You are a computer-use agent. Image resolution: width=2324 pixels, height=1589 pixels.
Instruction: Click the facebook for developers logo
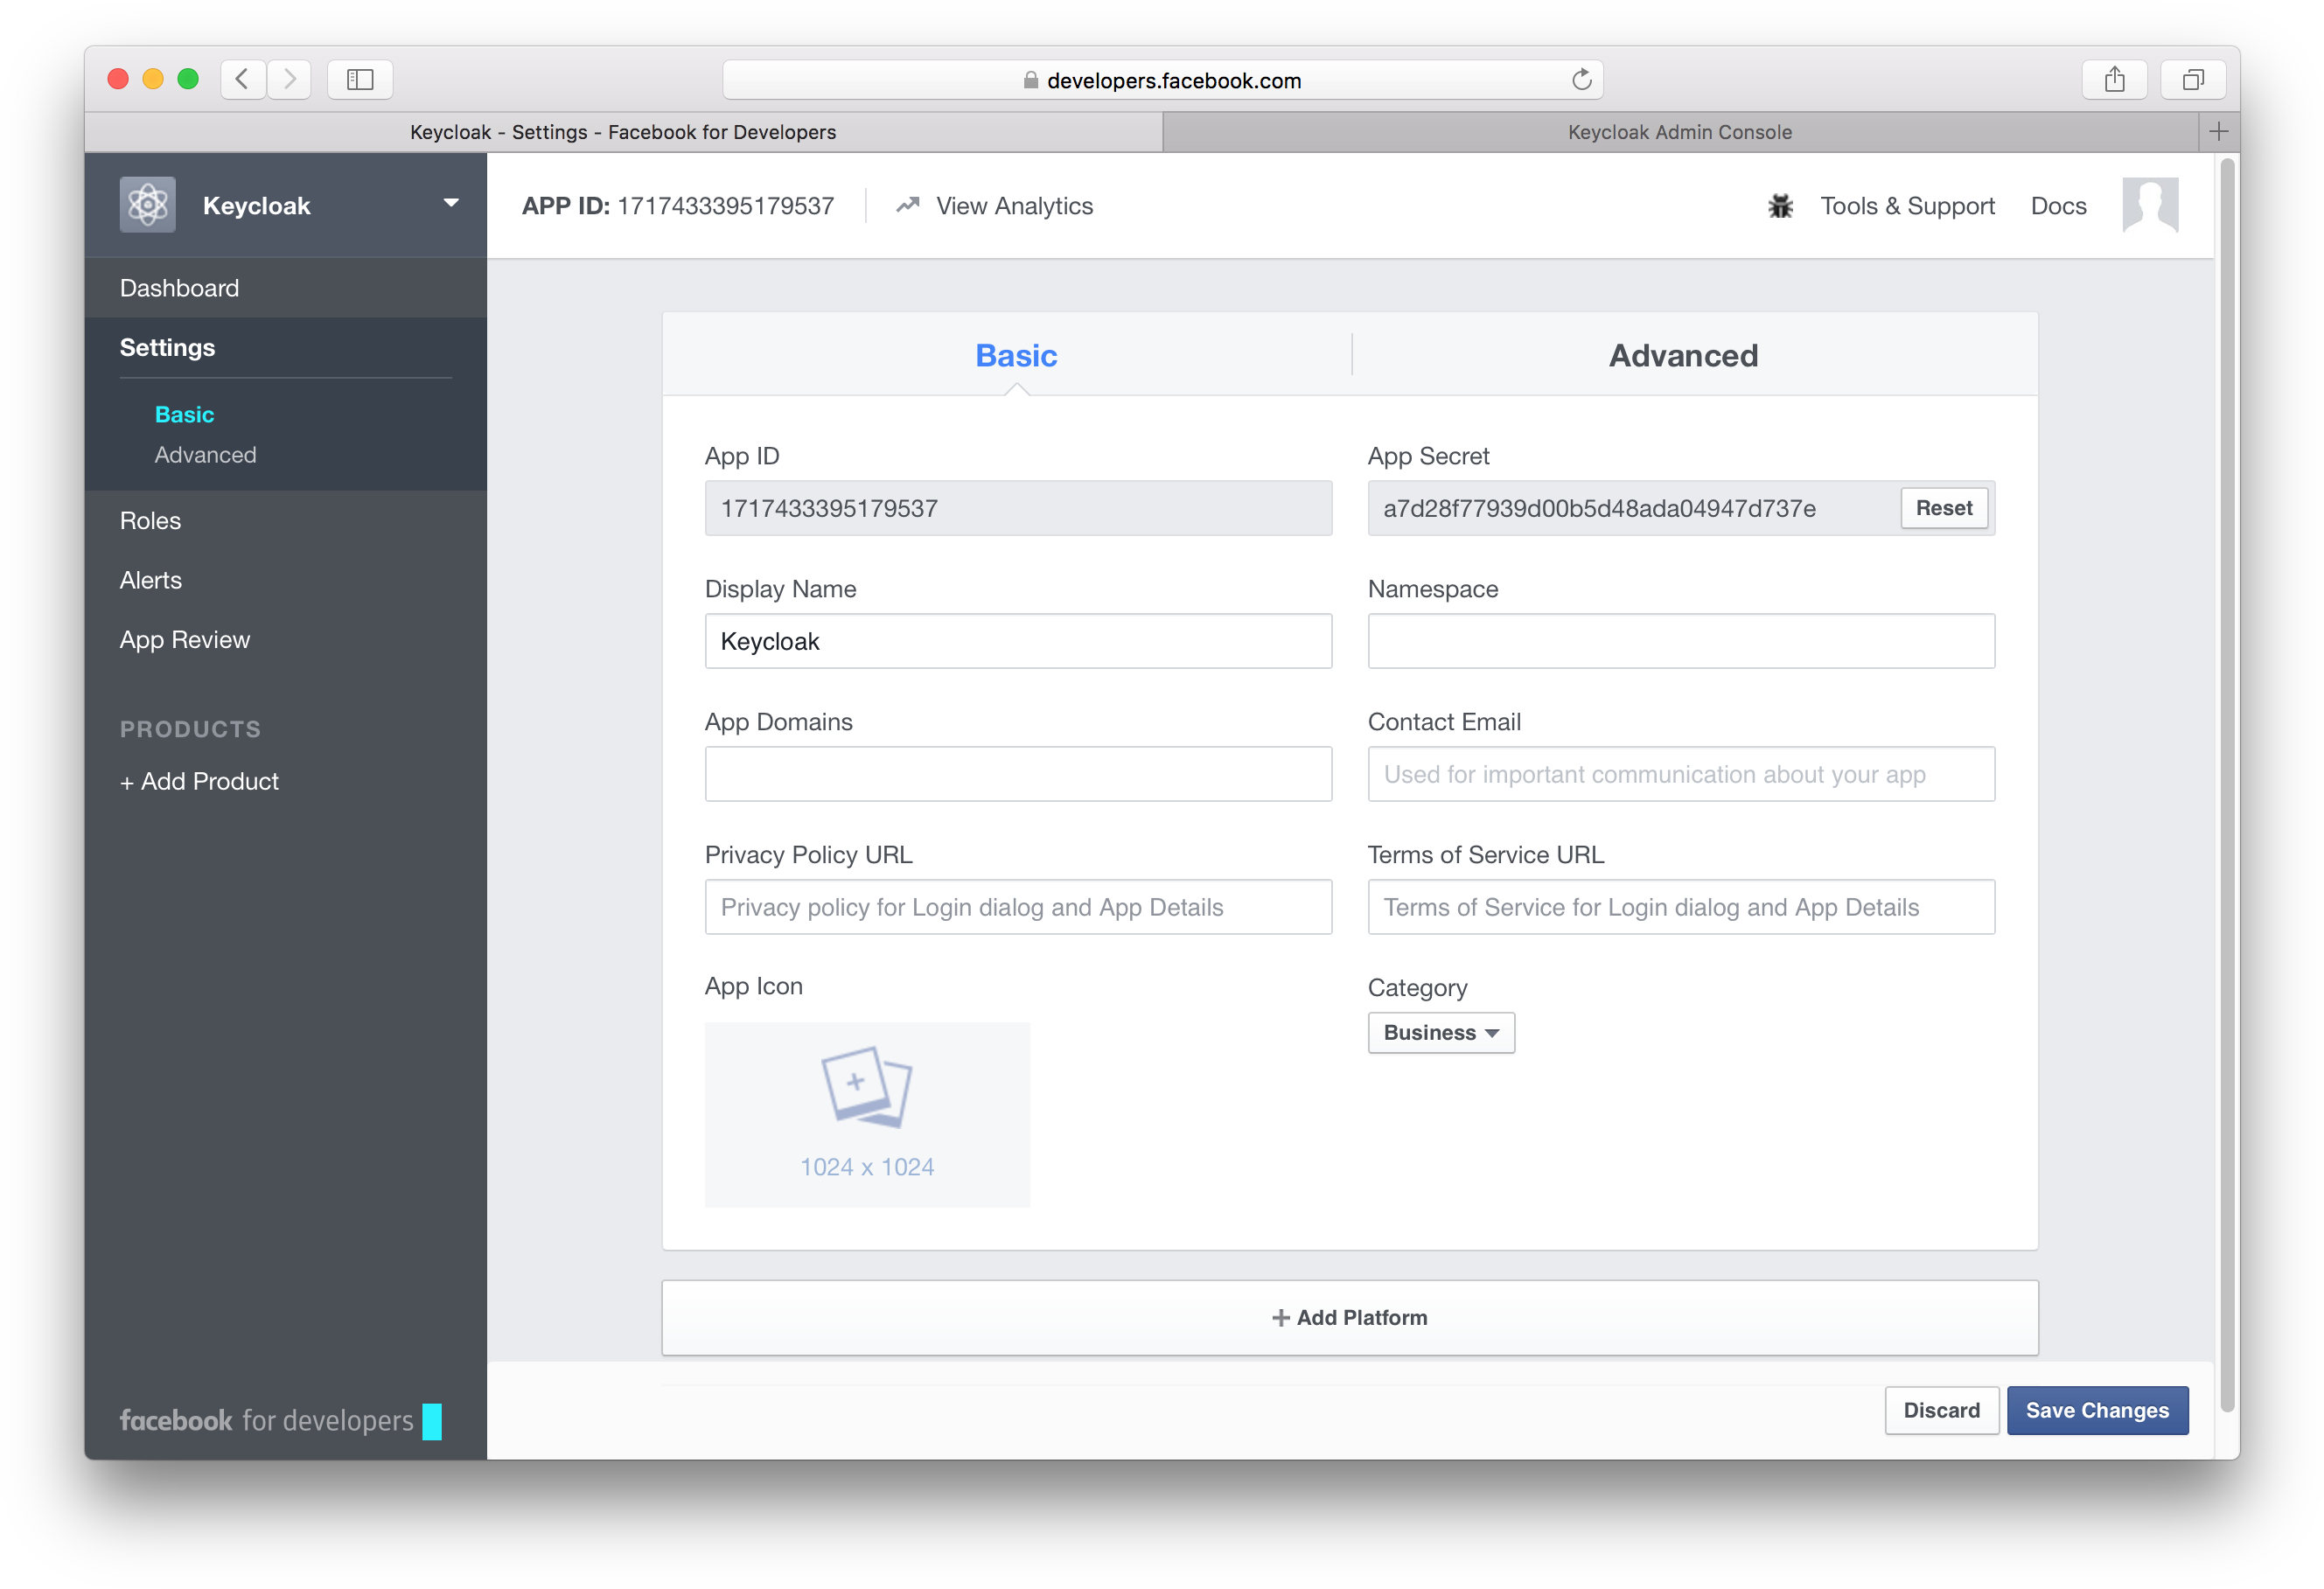[x=280, y=1420]
